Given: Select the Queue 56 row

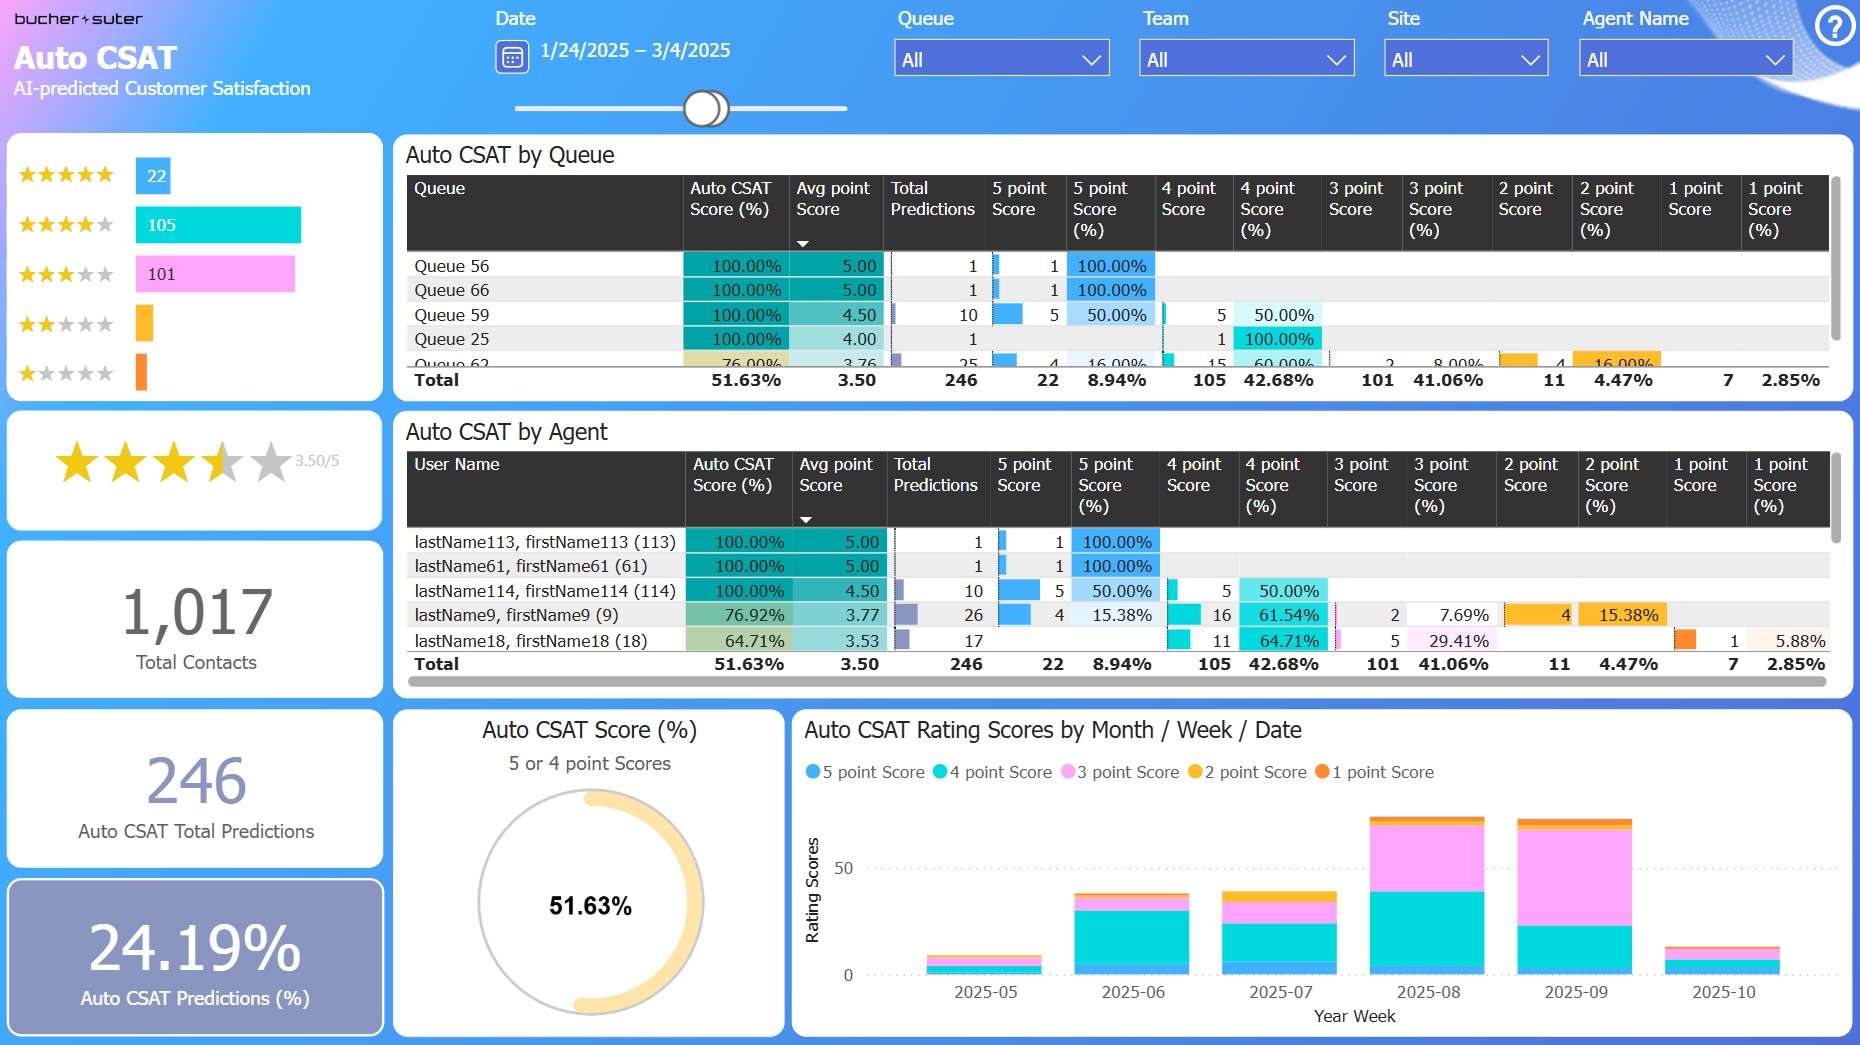Looking at the screenshot, I should pos(1117,266).
